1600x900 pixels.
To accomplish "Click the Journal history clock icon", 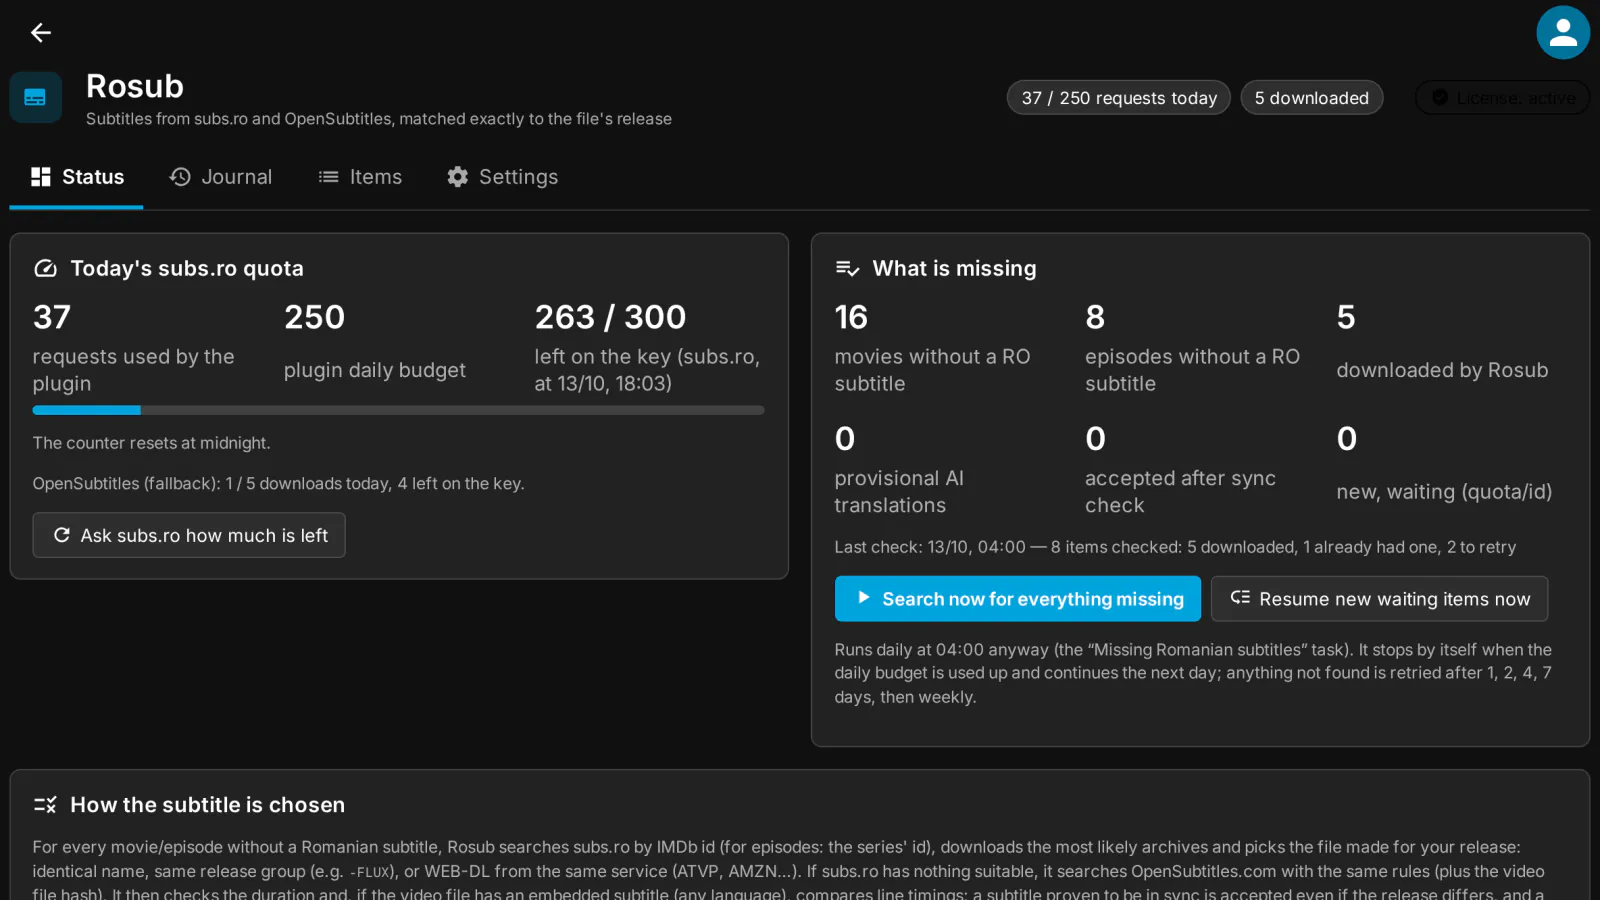I will (x=180, y=177).
